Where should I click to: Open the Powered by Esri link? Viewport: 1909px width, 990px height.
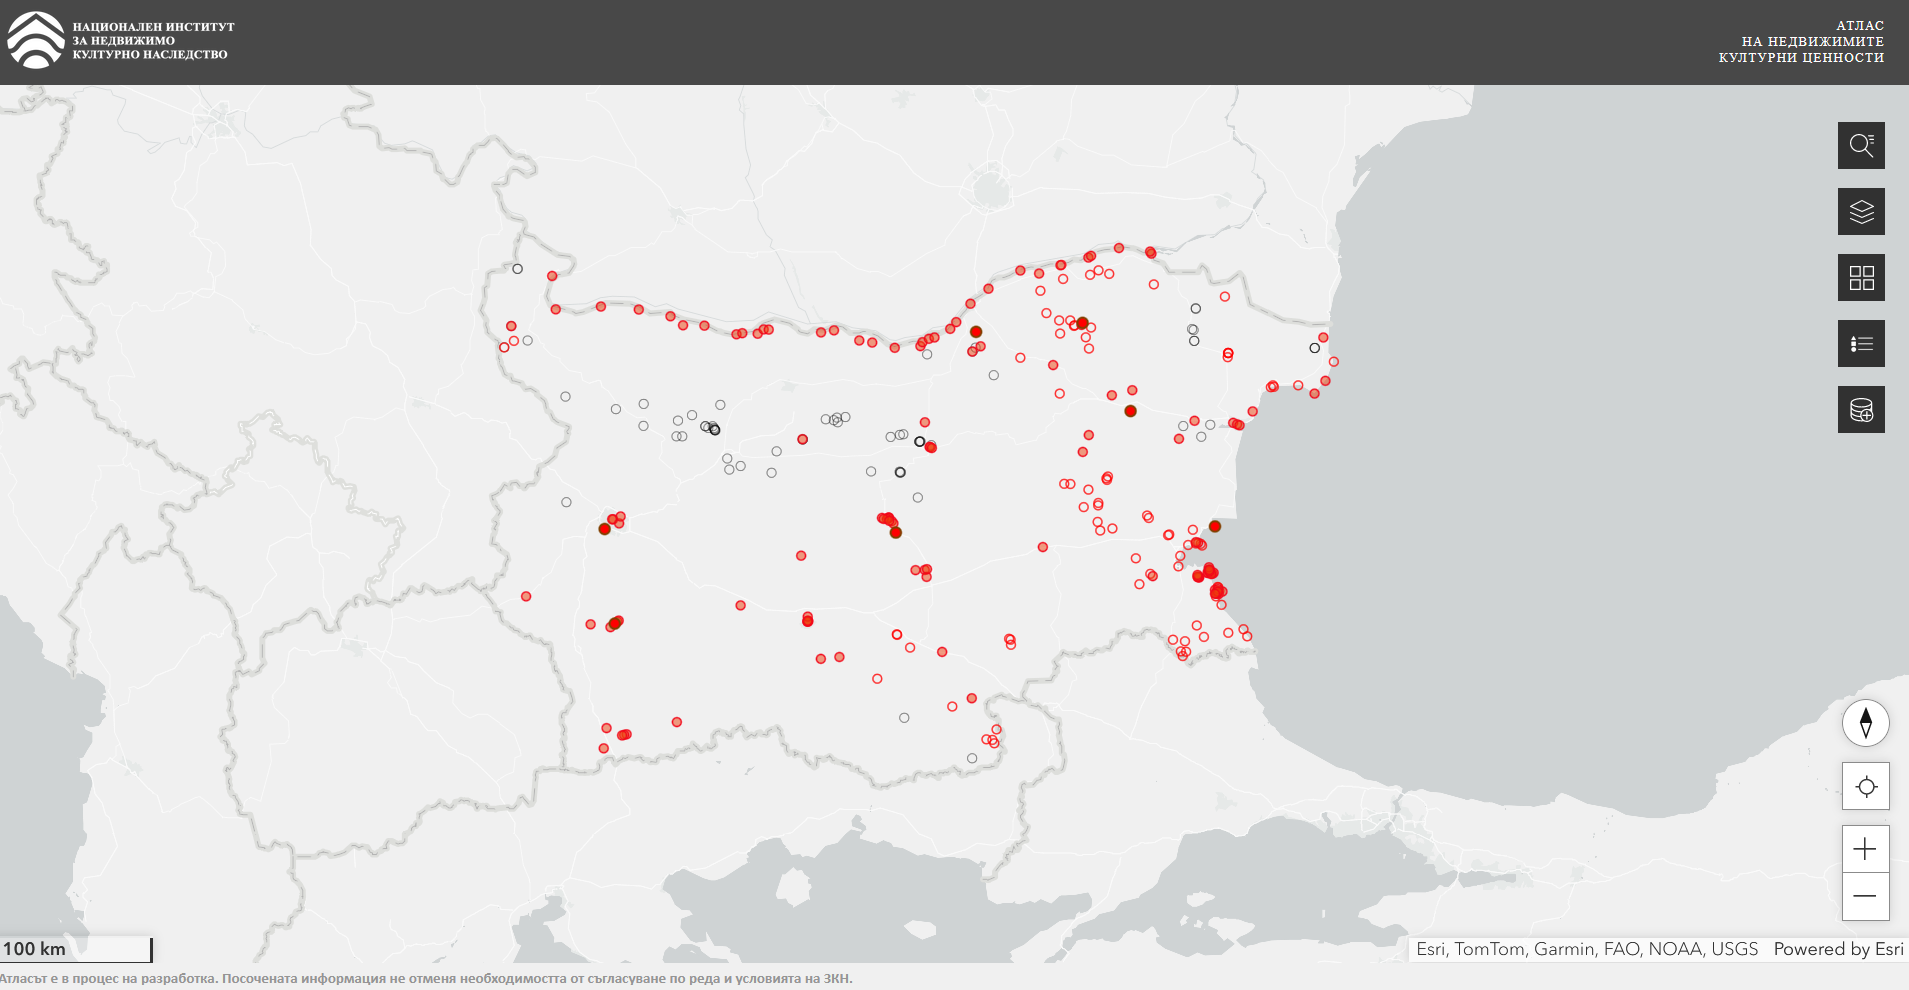1838,949
